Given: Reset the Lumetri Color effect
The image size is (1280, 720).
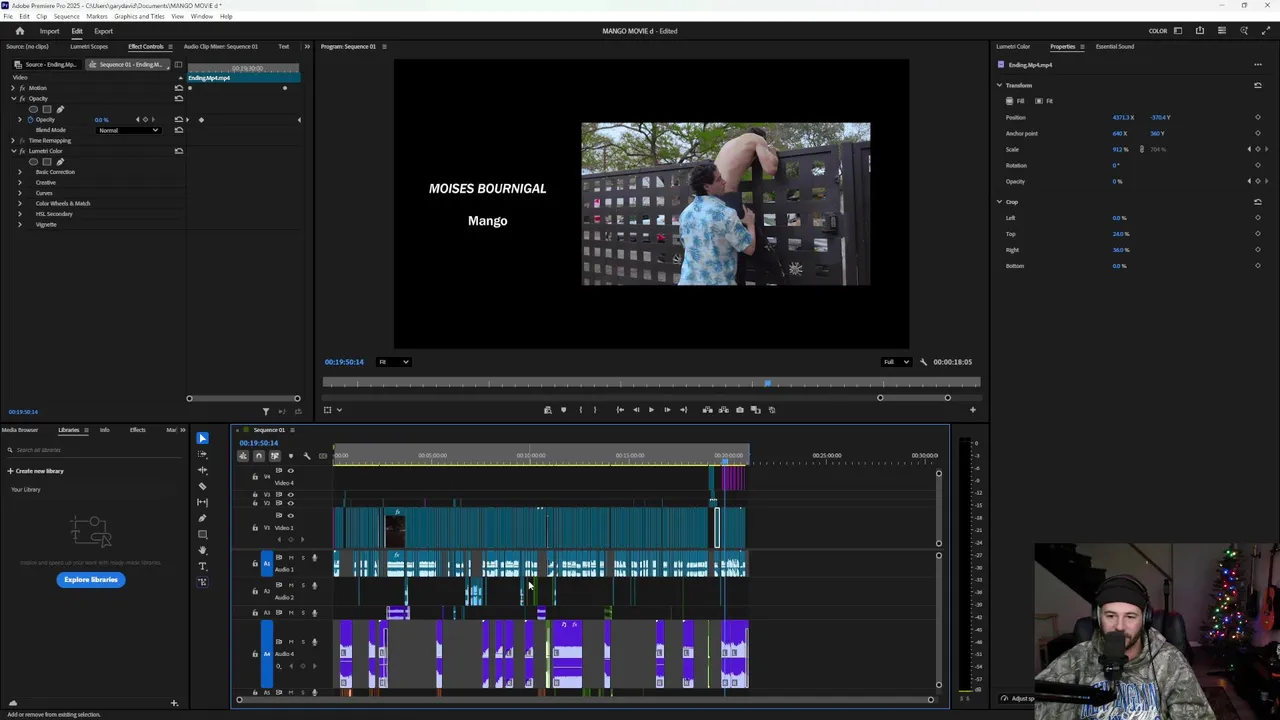Looking at the screenshot, I should pyautogui.click(x=178, y=151).
